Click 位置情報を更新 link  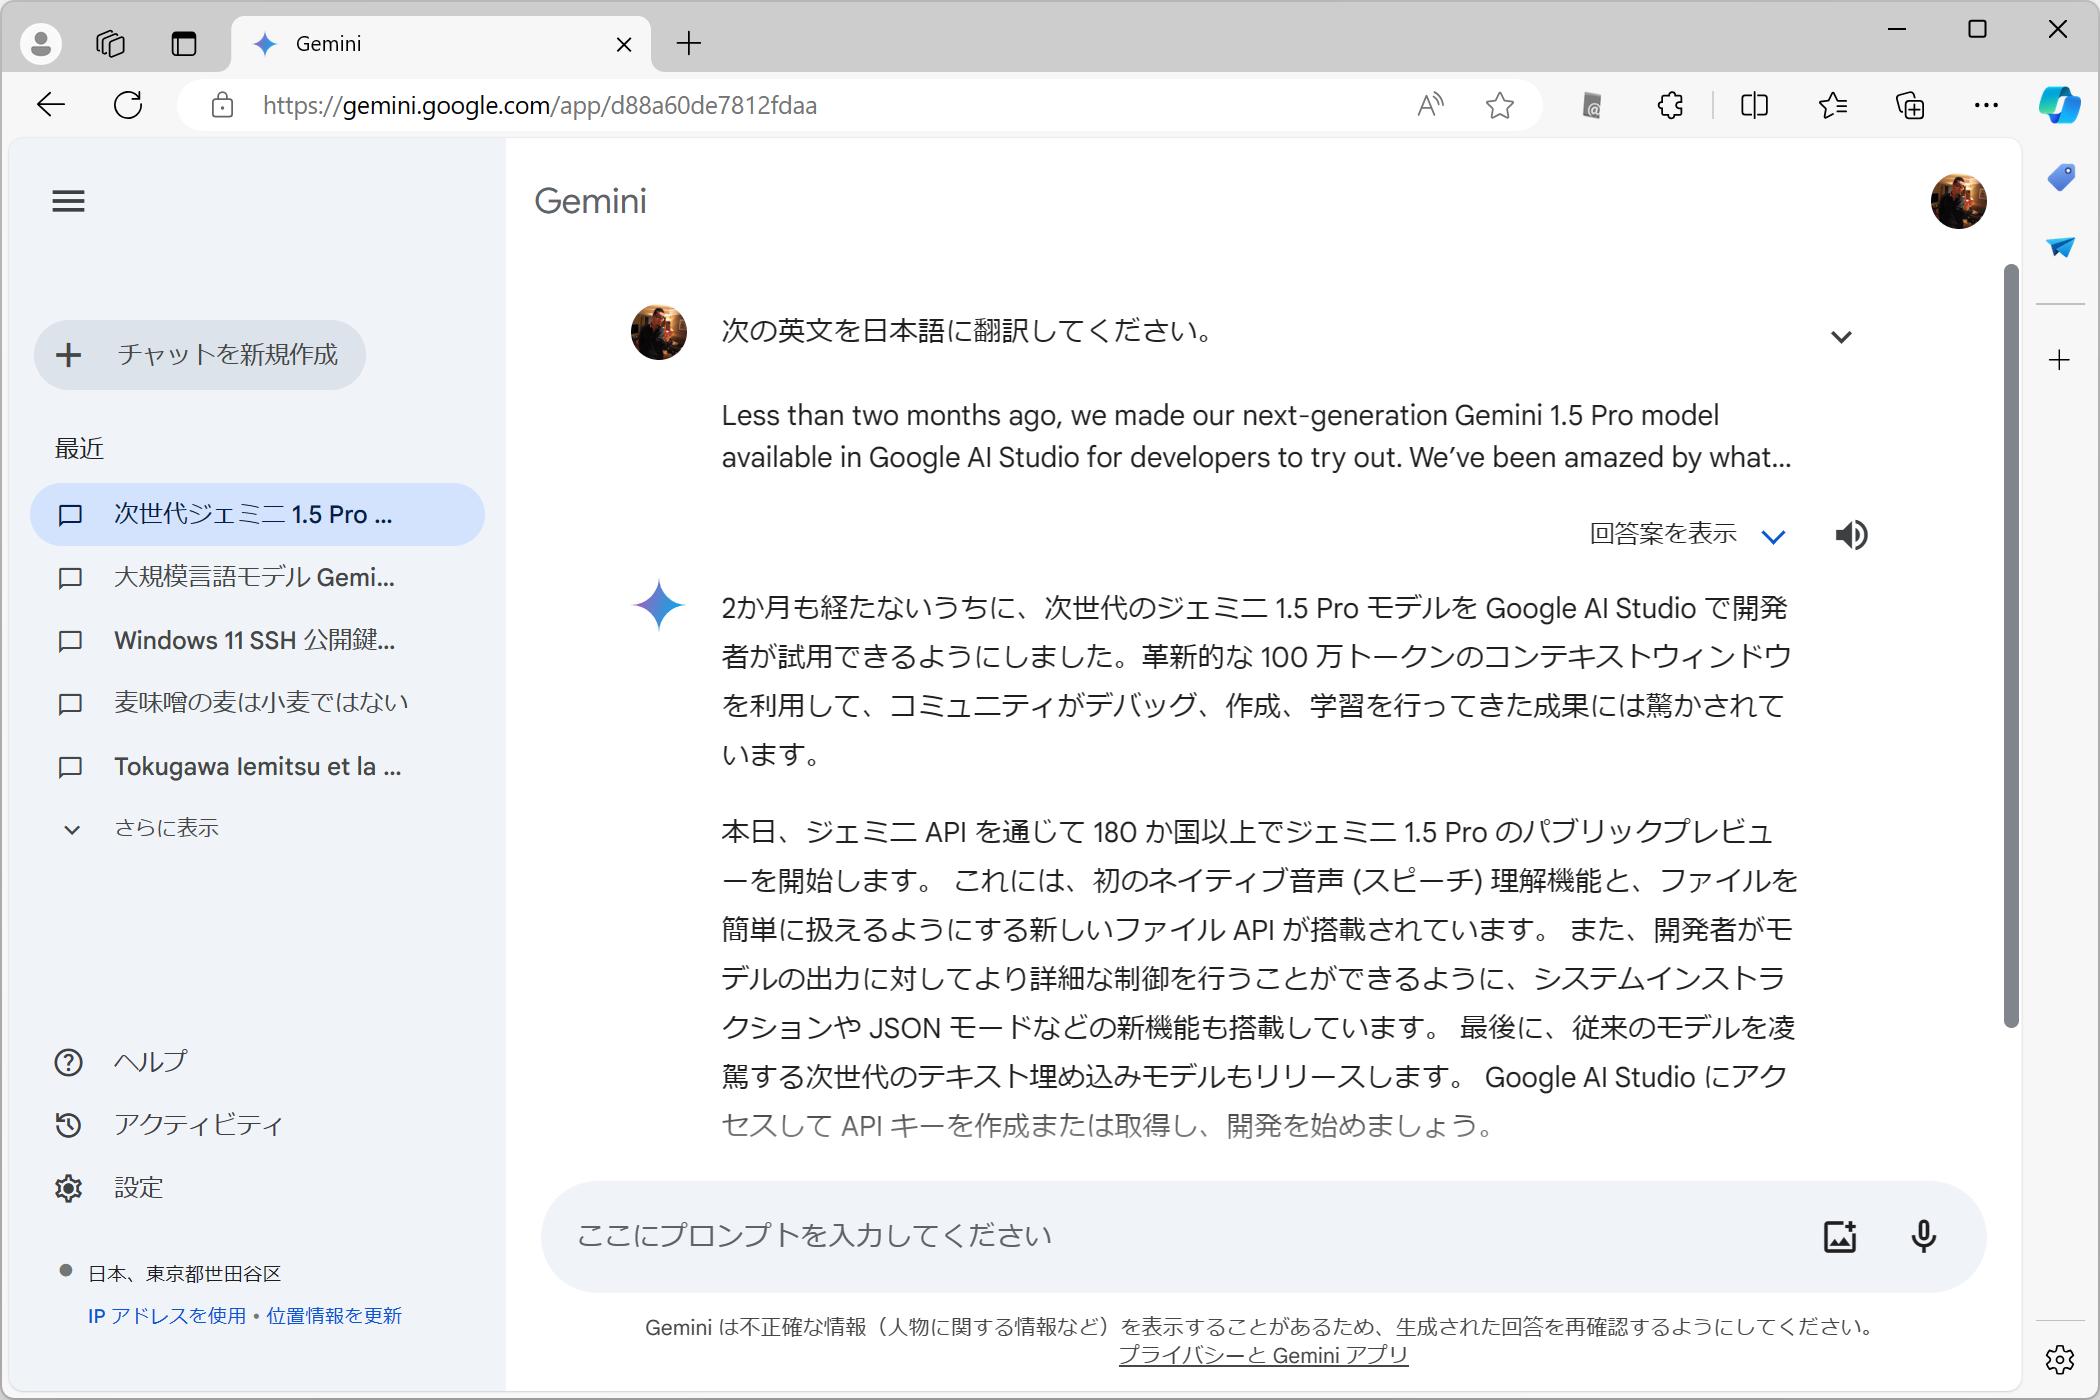[x=334, y=1316]
